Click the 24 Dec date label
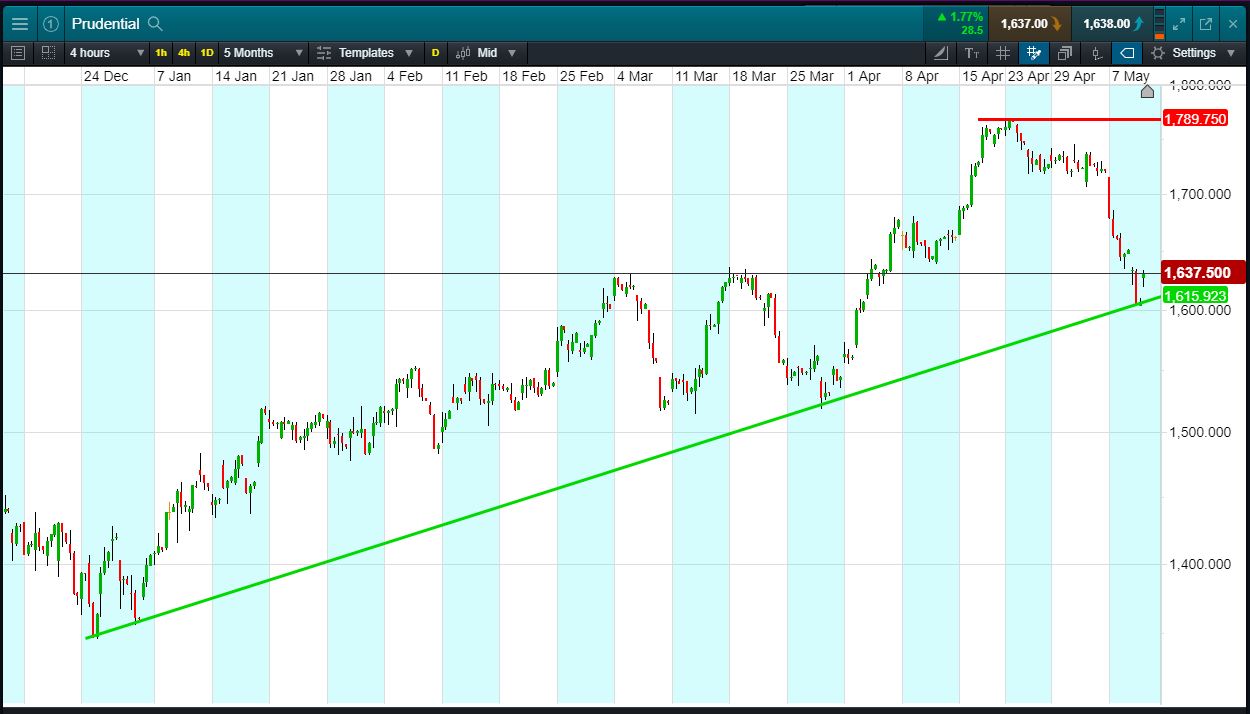Screen dimensions: 1250x714 106,76
